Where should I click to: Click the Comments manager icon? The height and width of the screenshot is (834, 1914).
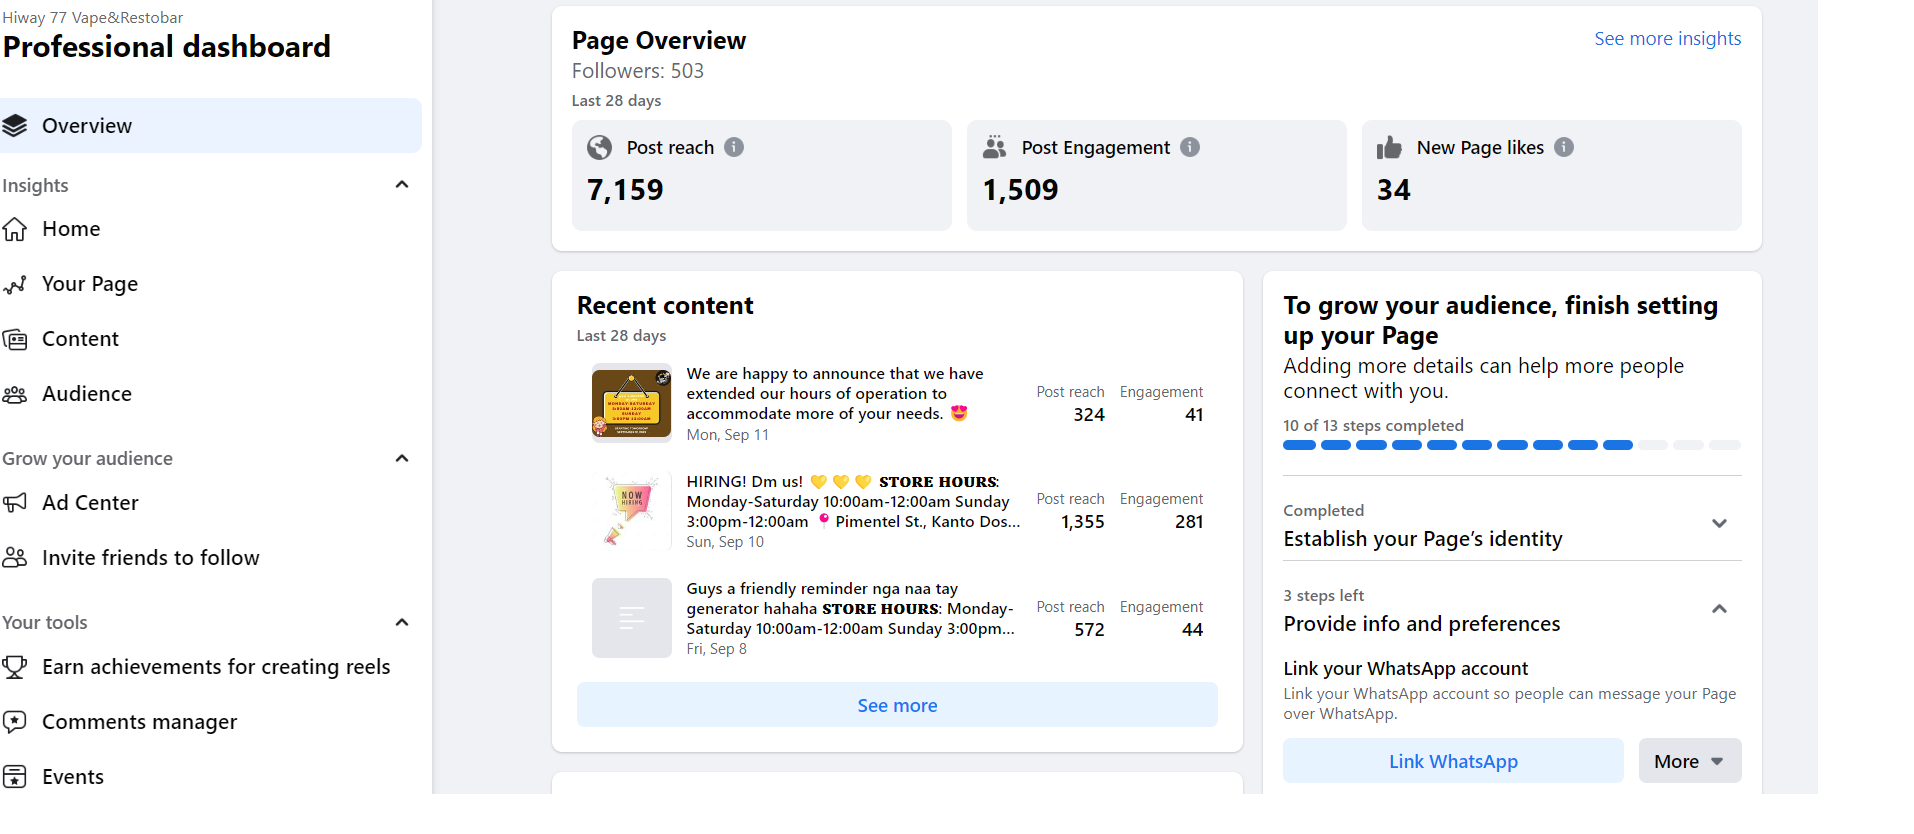[x=15, y=722]
